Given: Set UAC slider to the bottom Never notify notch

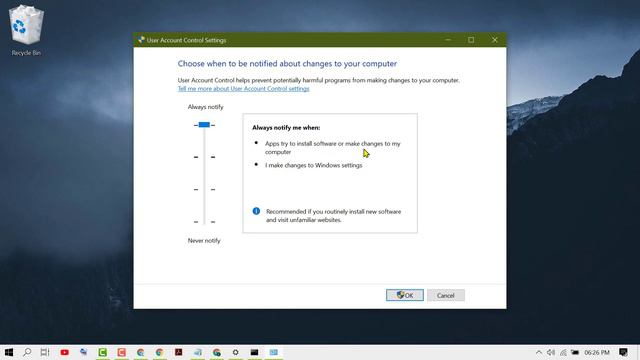Looking at the screenshot, I should 204,222.
